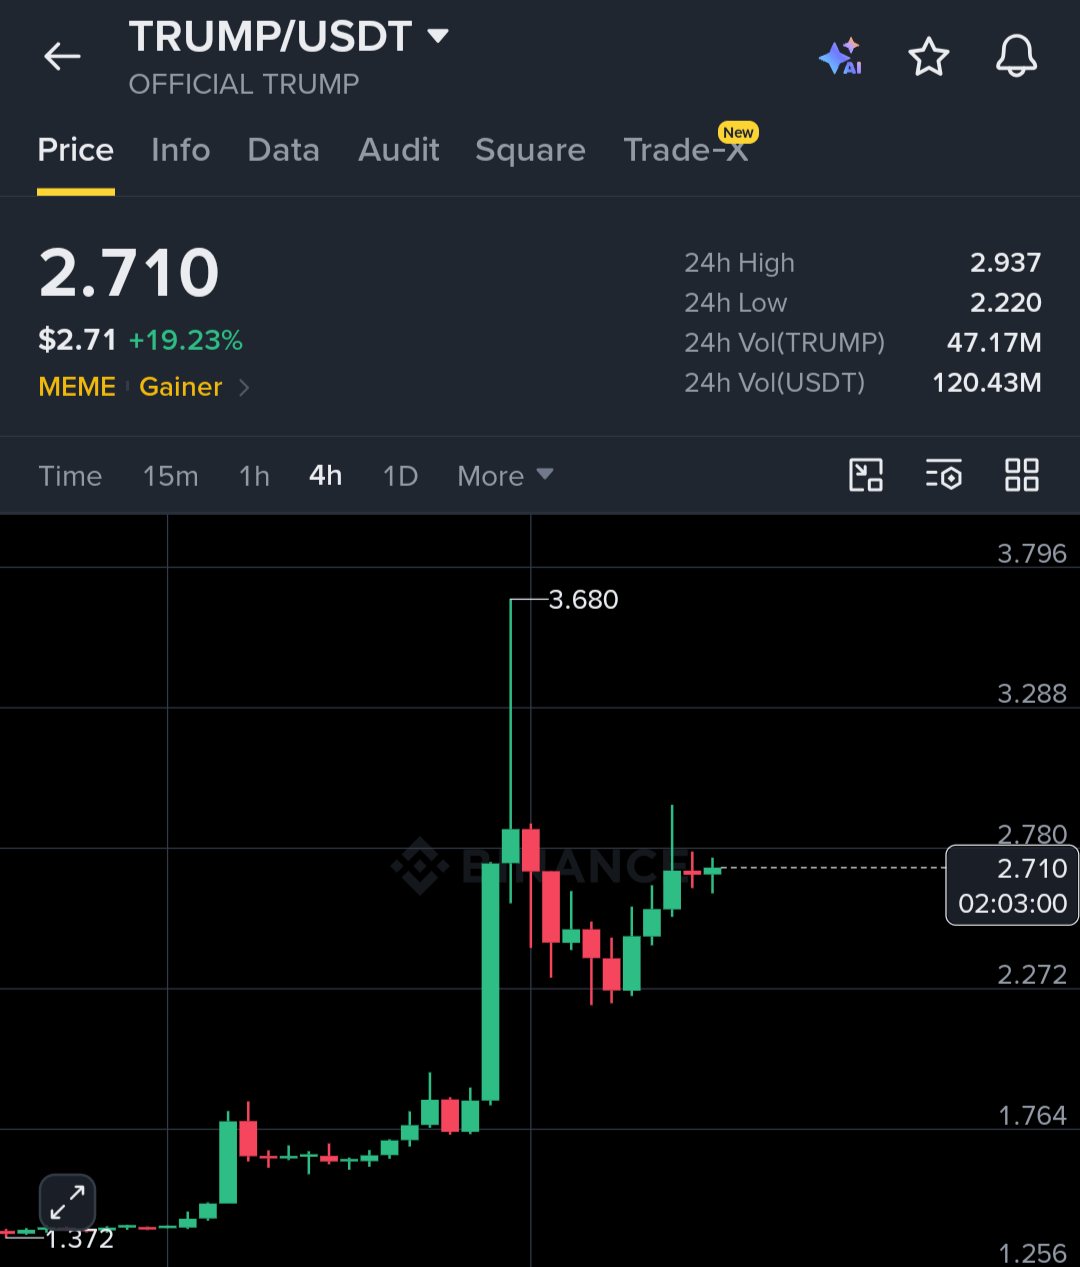This screenshot has height=1267, width=1080.
Task: Add TRUMP/USDT to favorites star
Action: 928,57
